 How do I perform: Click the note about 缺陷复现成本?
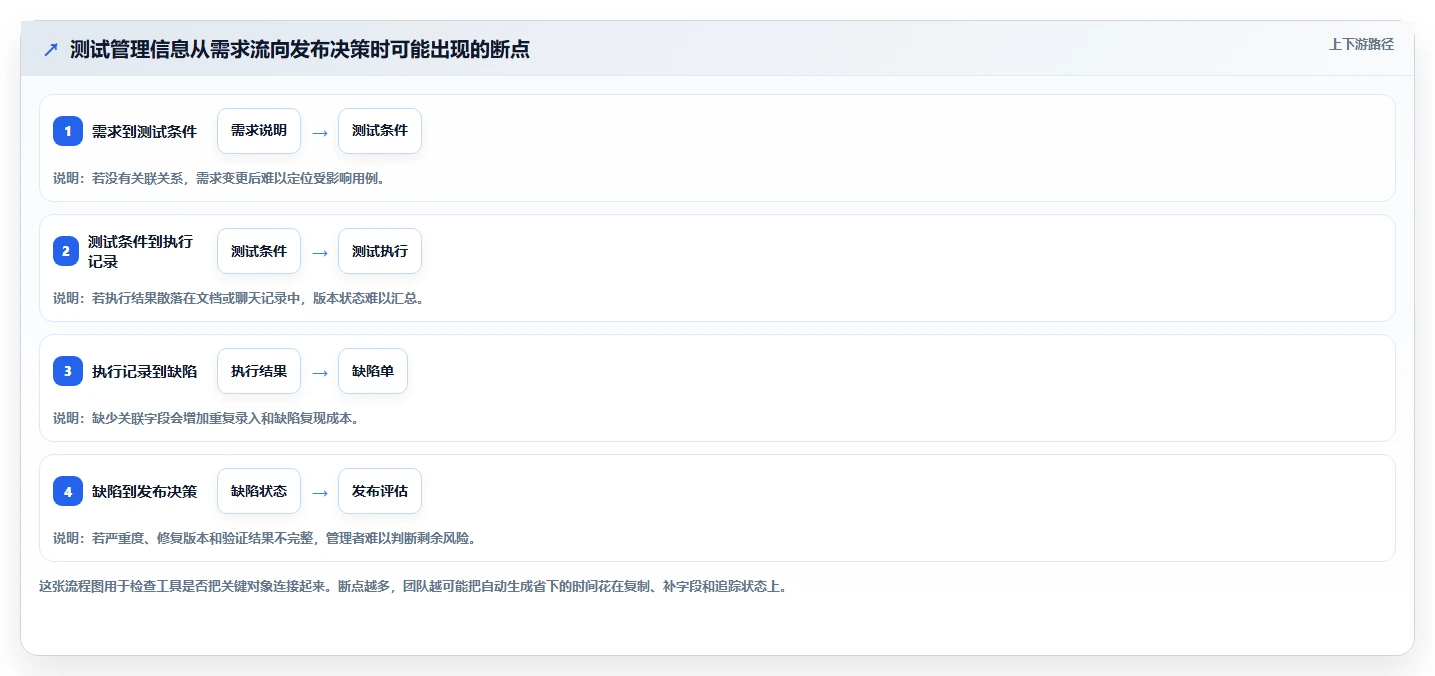[x=206, y=418]
